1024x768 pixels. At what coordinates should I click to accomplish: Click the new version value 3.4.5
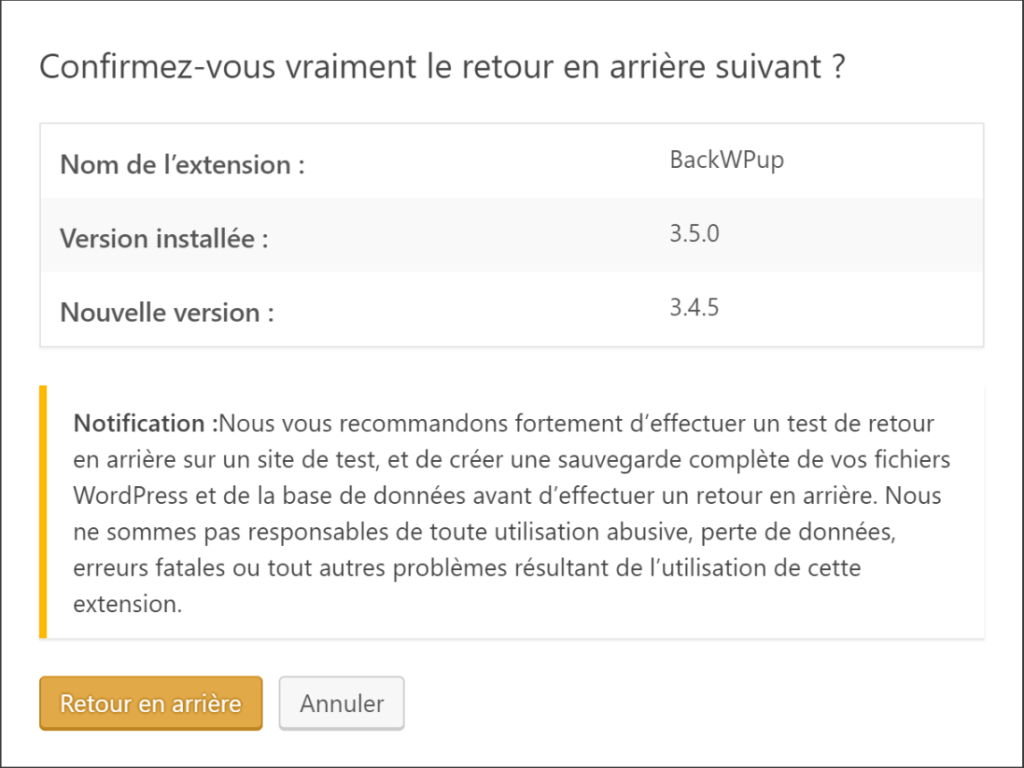point(694,307)
